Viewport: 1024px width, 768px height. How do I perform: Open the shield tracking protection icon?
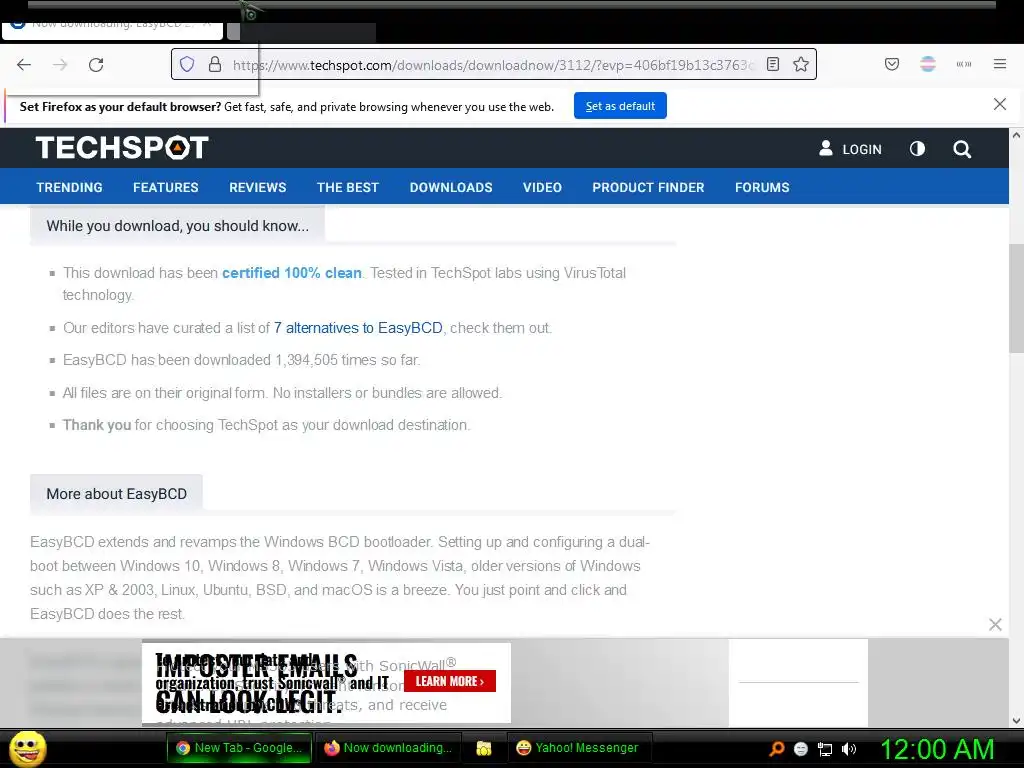click(x=187, y=64)
